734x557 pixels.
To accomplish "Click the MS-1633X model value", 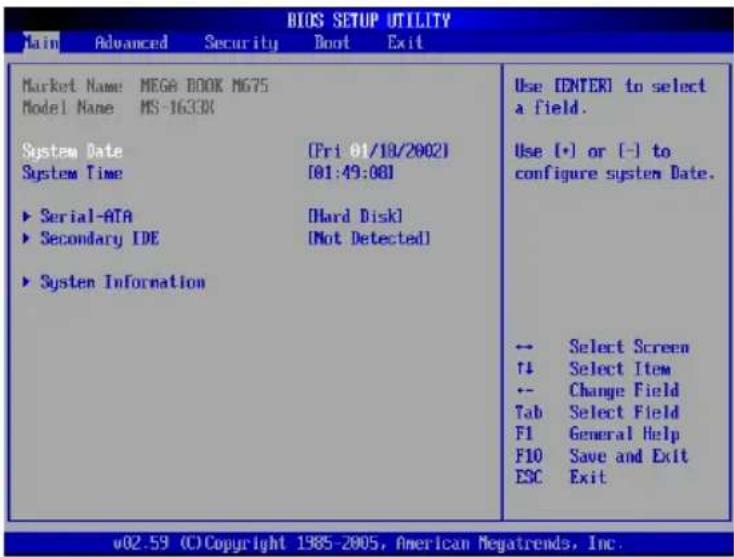I will (x=177, y=108).
